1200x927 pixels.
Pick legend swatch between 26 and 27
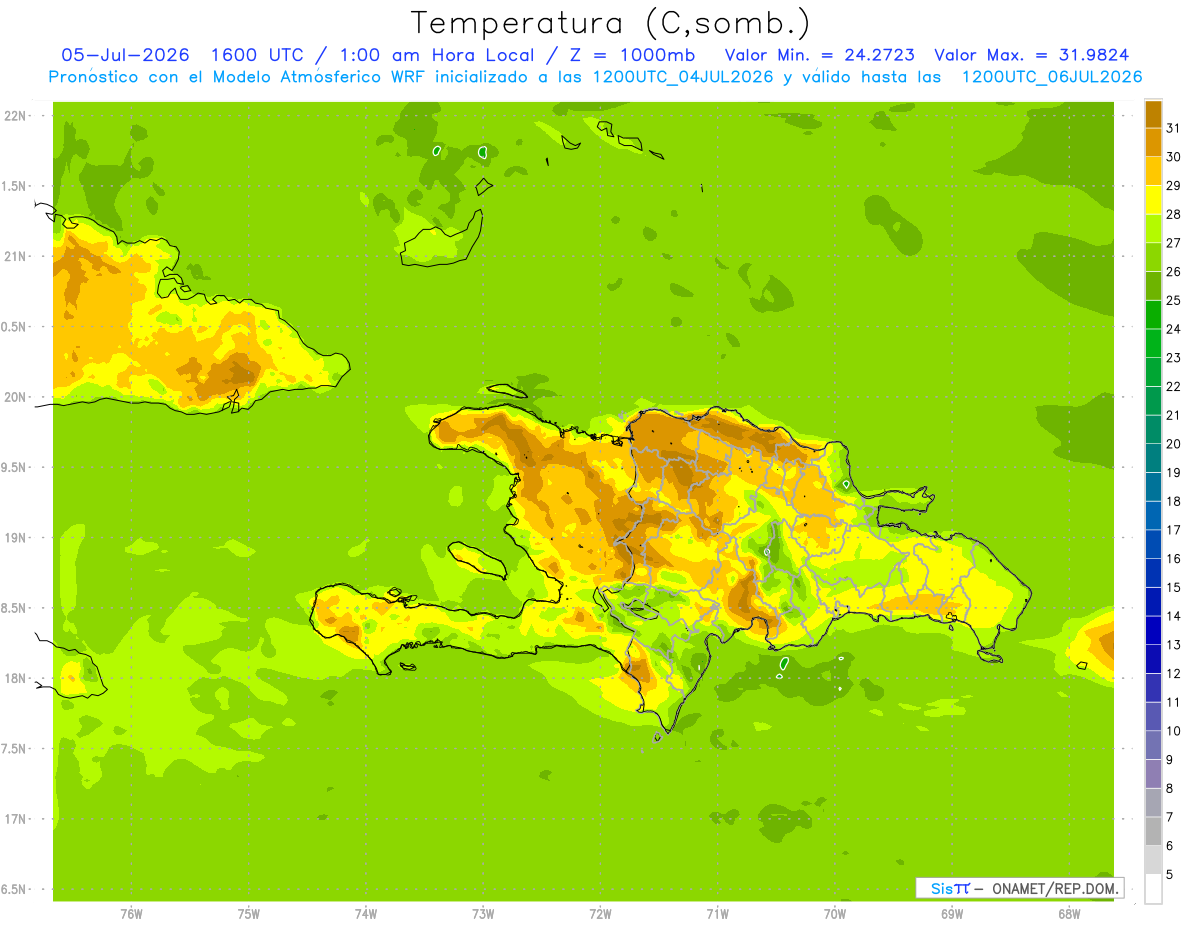coord(1154,258)
